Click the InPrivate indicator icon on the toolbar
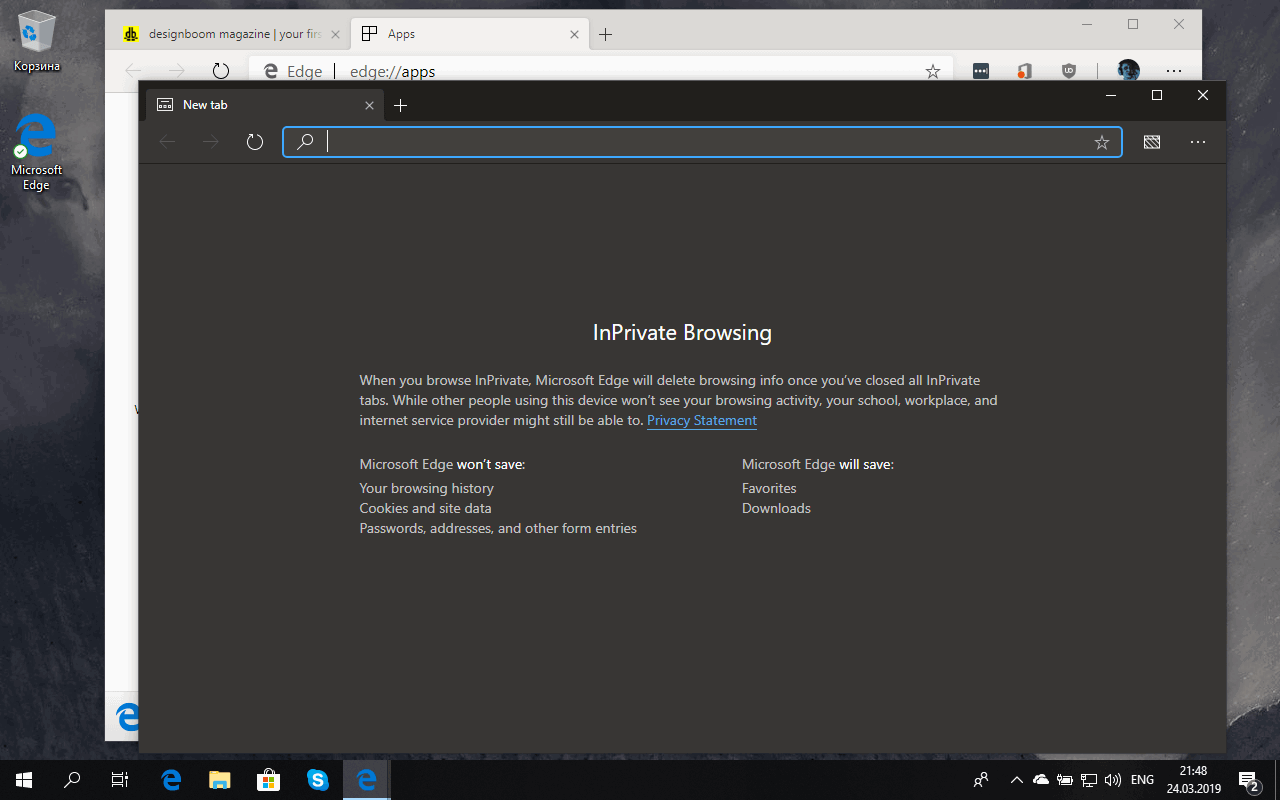 pos(1152,142)
